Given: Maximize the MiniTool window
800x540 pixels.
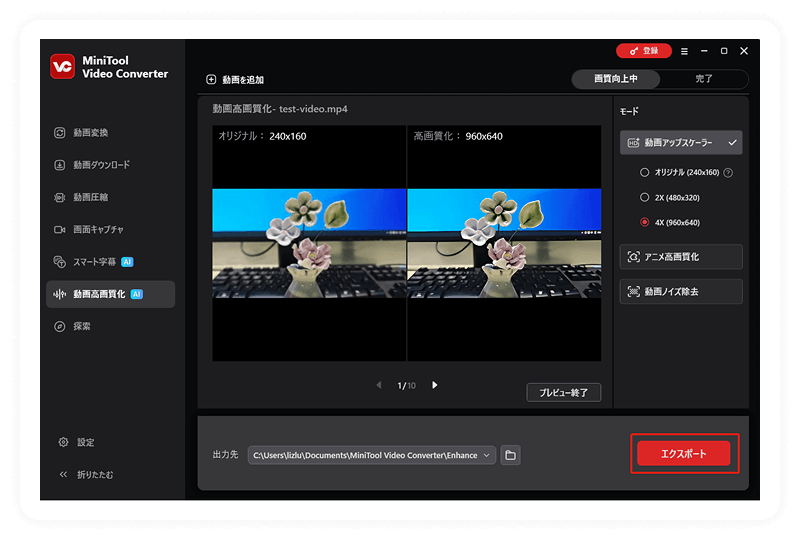Looking at the screenshot, I should click(724, 51).
